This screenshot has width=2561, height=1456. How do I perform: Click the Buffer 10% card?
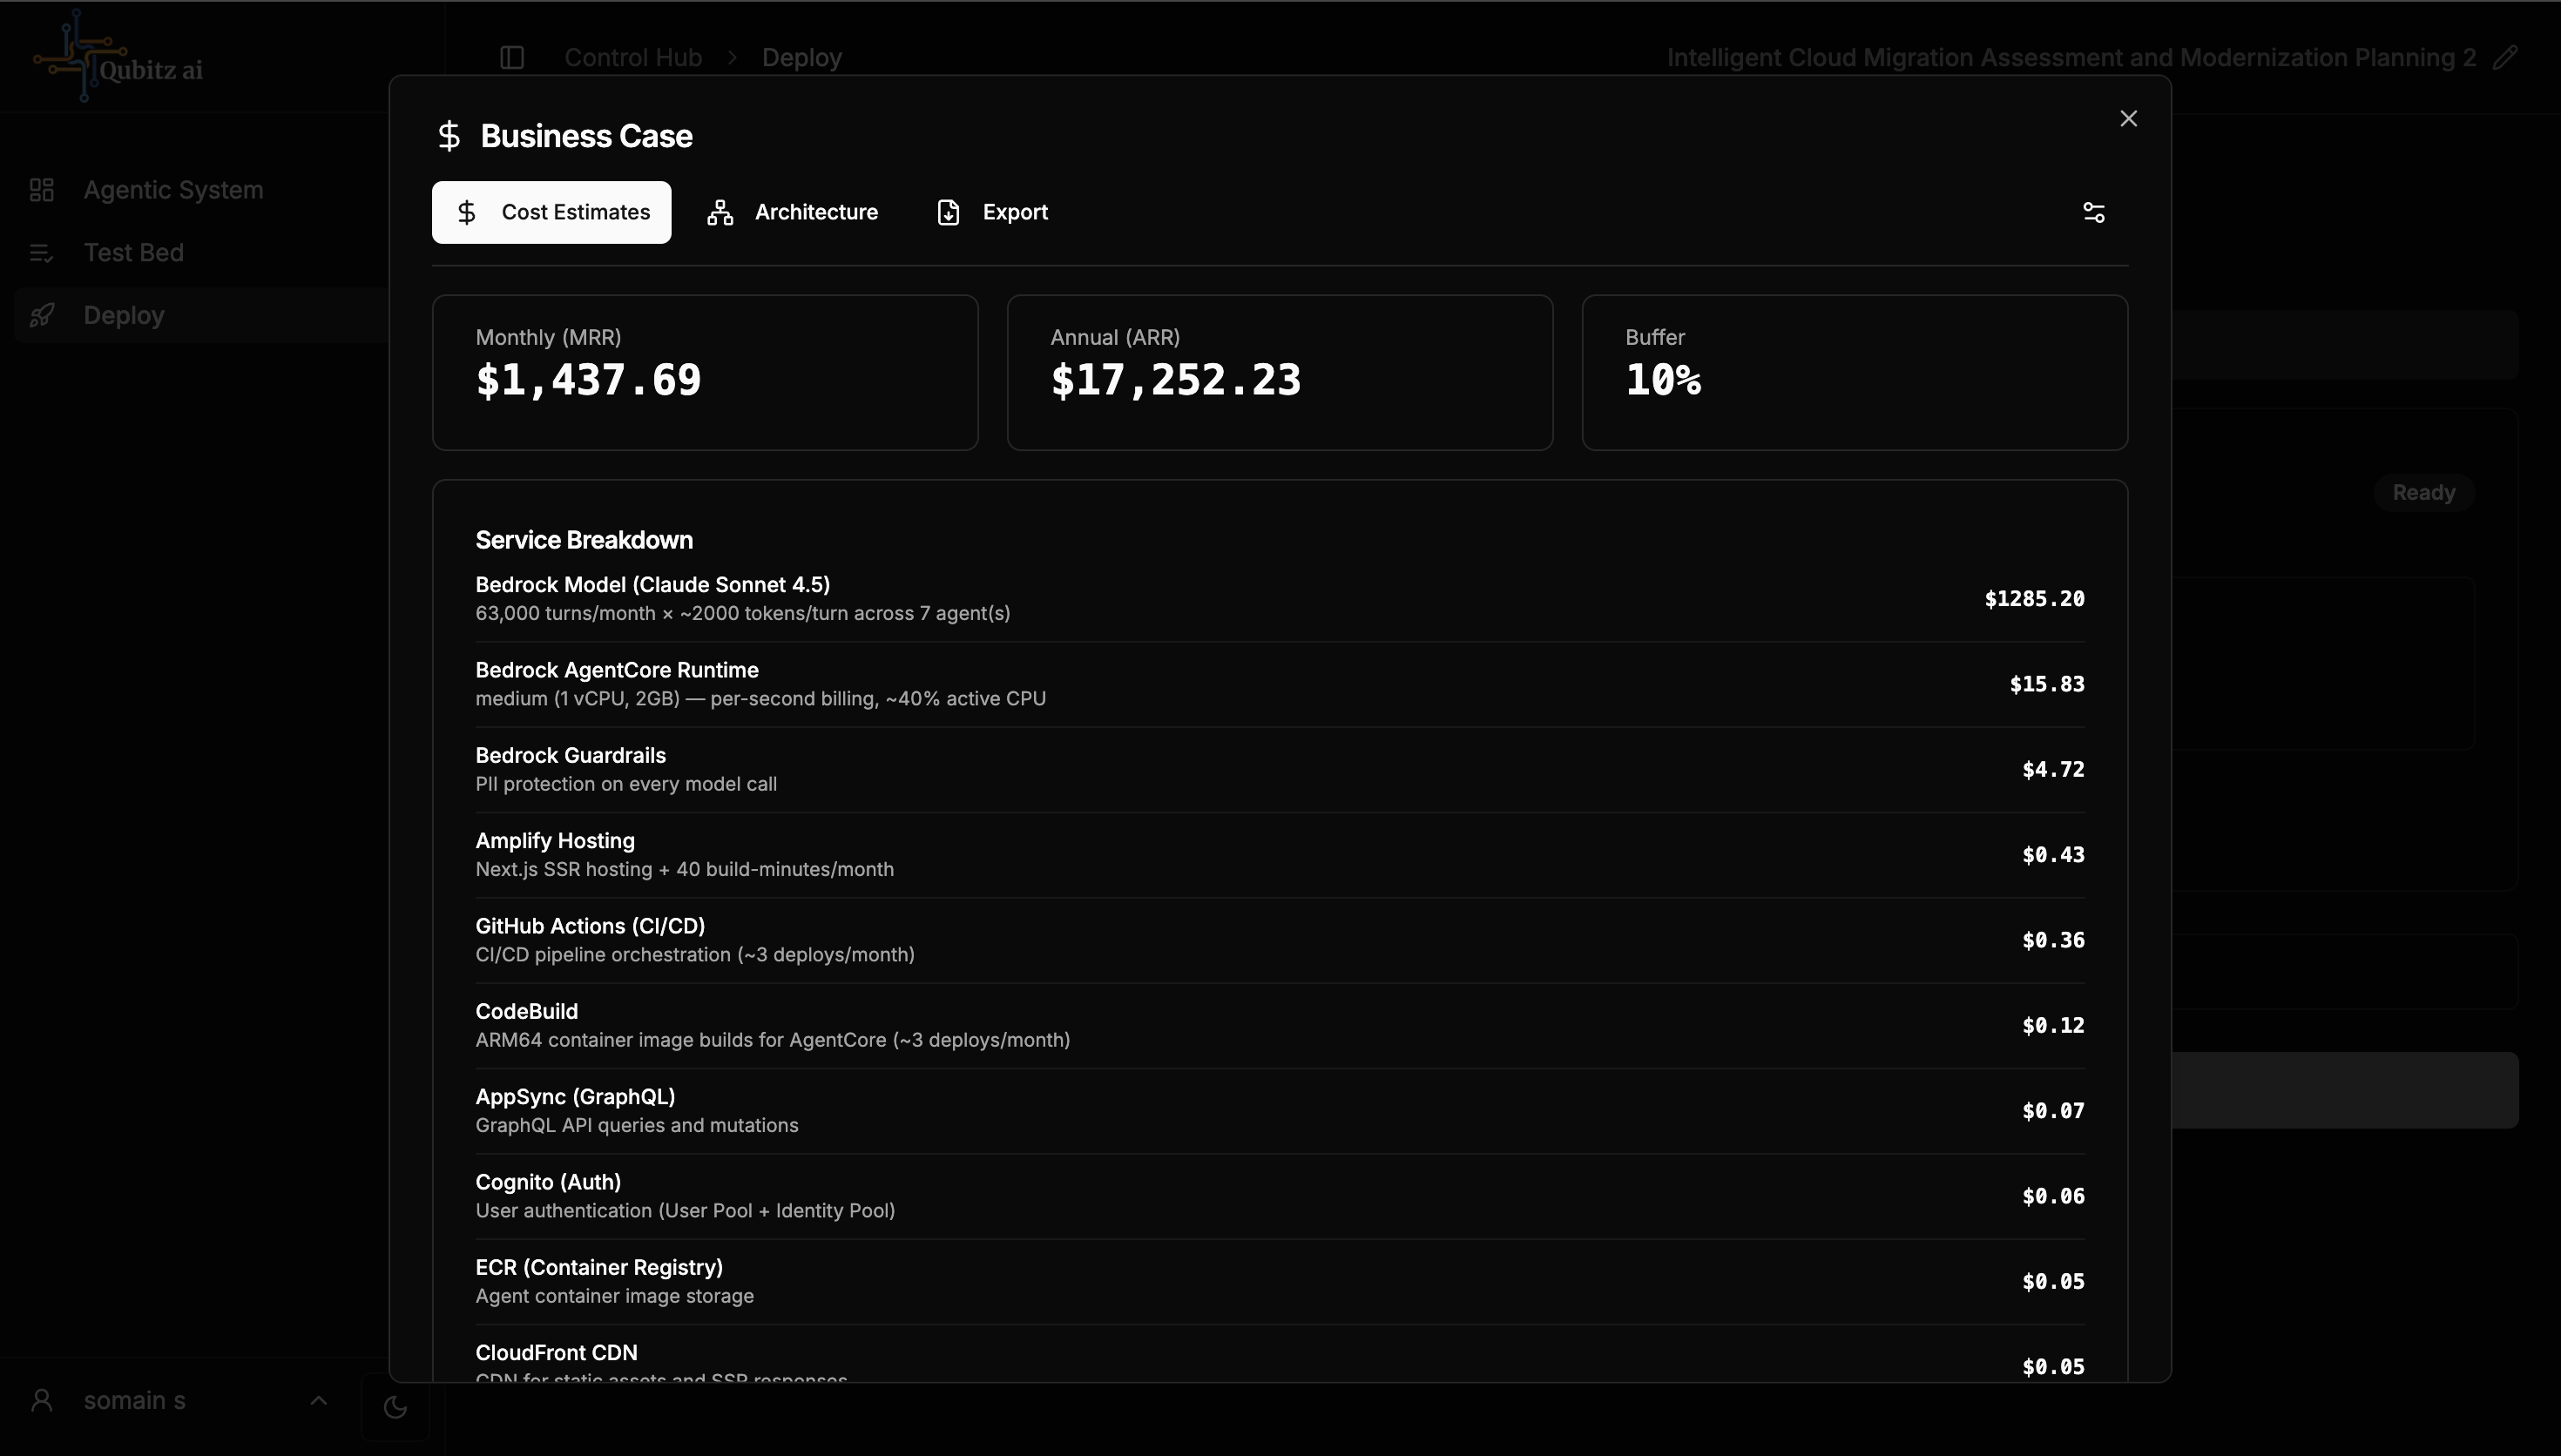coord(1854,372)
